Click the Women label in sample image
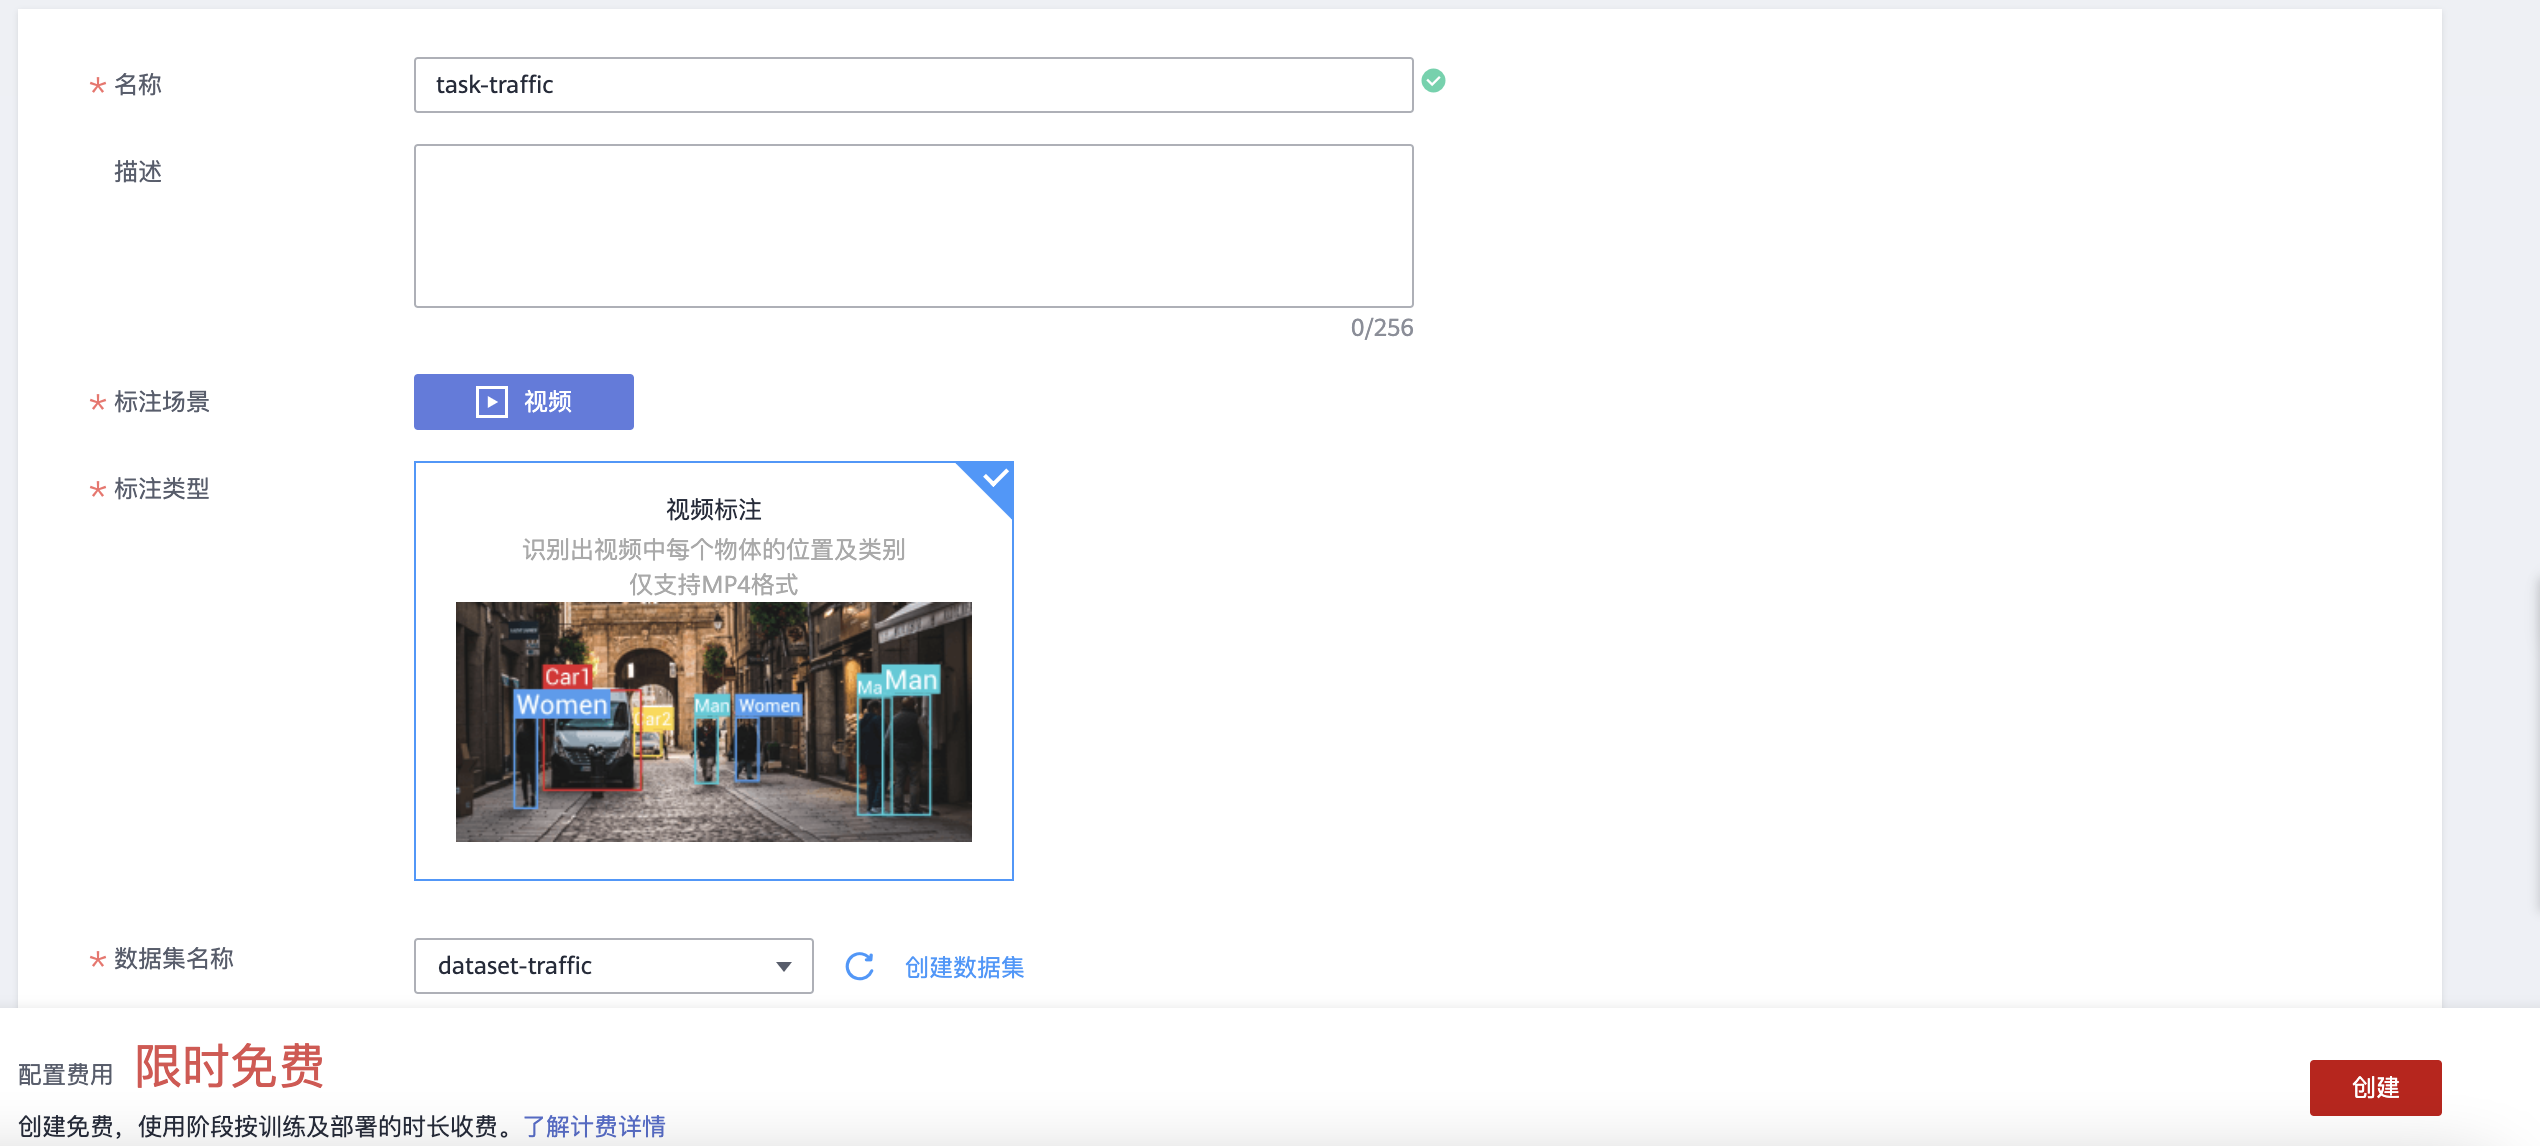 coord(561,704)
